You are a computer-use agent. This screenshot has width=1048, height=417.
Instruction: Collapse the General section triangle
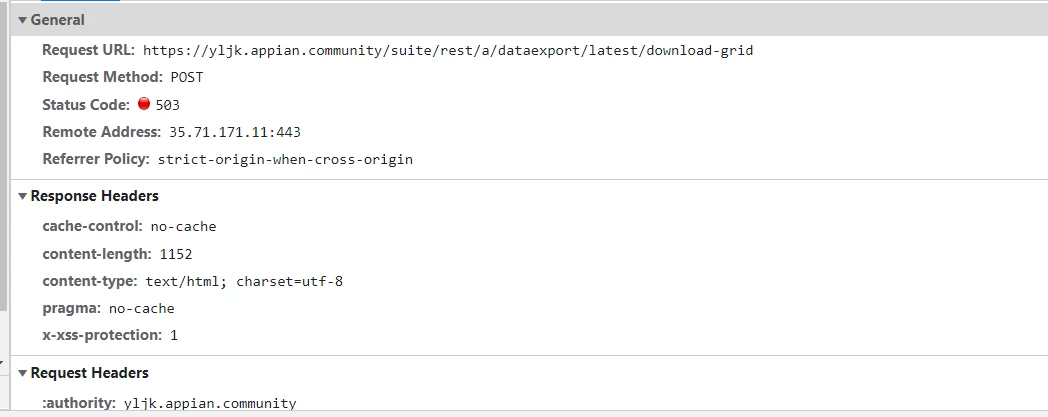(x=23, y=20)
